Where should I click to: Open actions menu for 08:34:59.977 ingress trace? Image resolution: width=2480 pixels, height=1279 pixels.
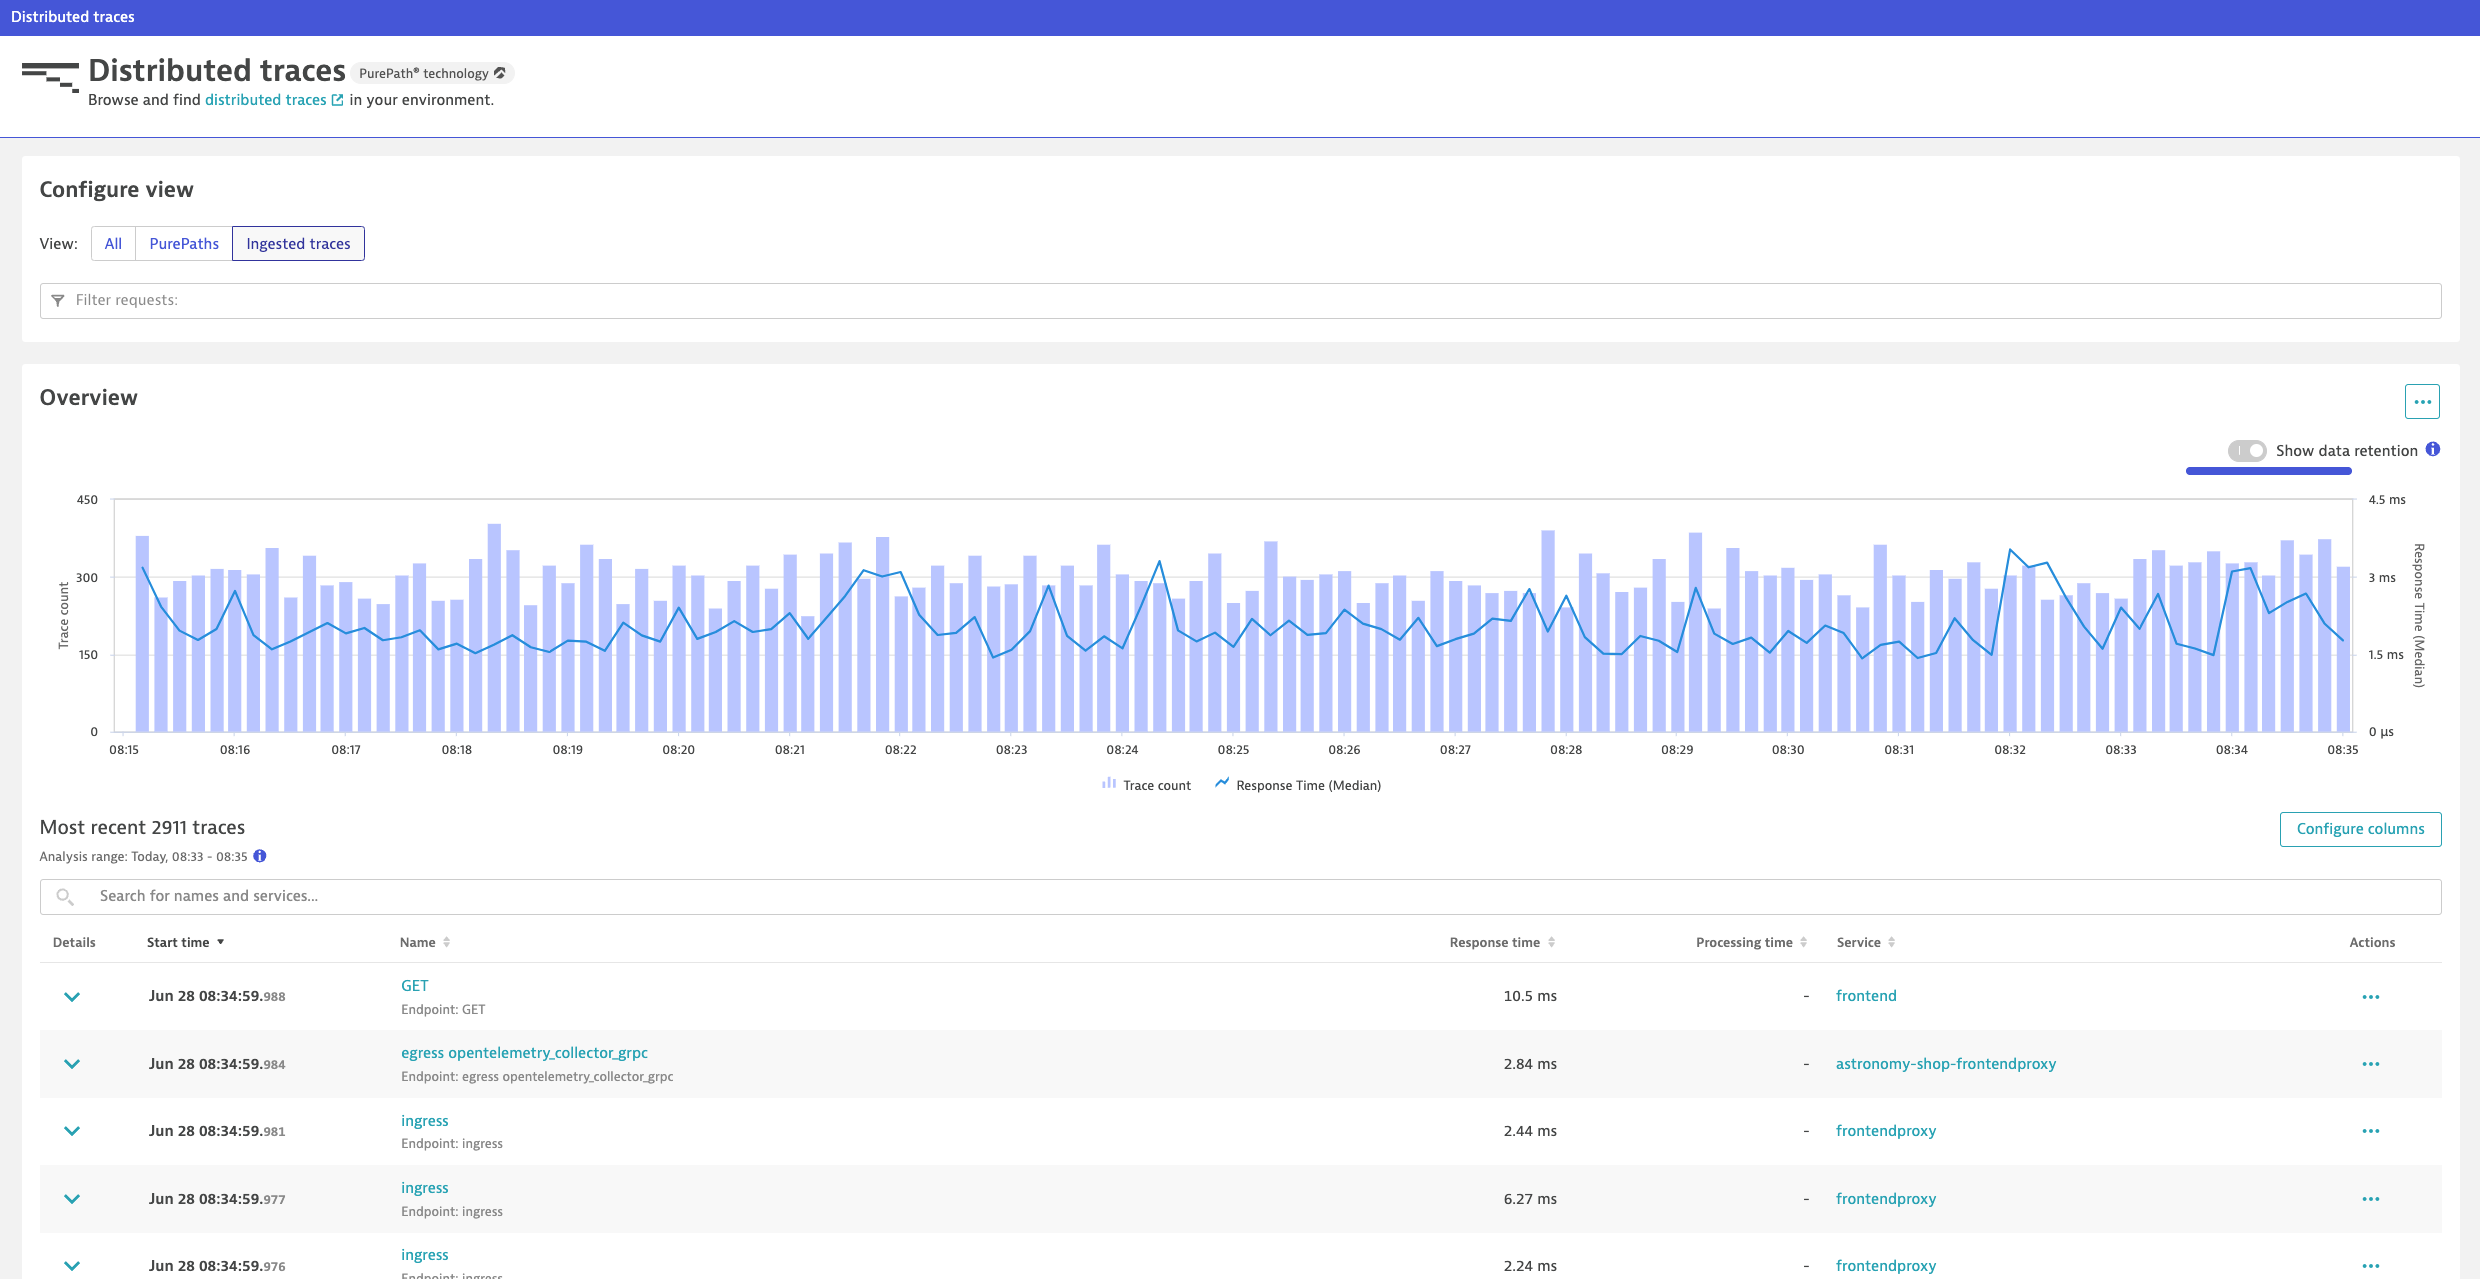2371,1199
